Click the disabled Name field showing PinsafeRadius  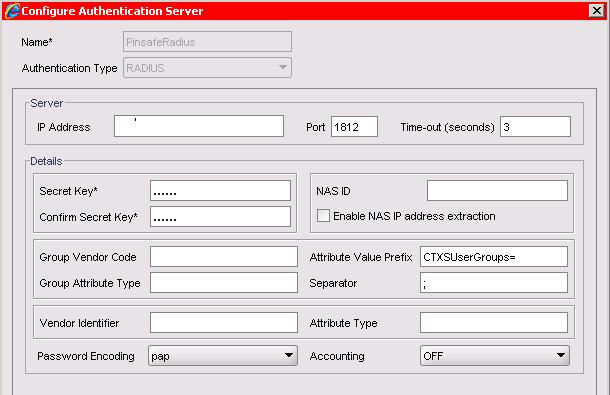[207, 42]
